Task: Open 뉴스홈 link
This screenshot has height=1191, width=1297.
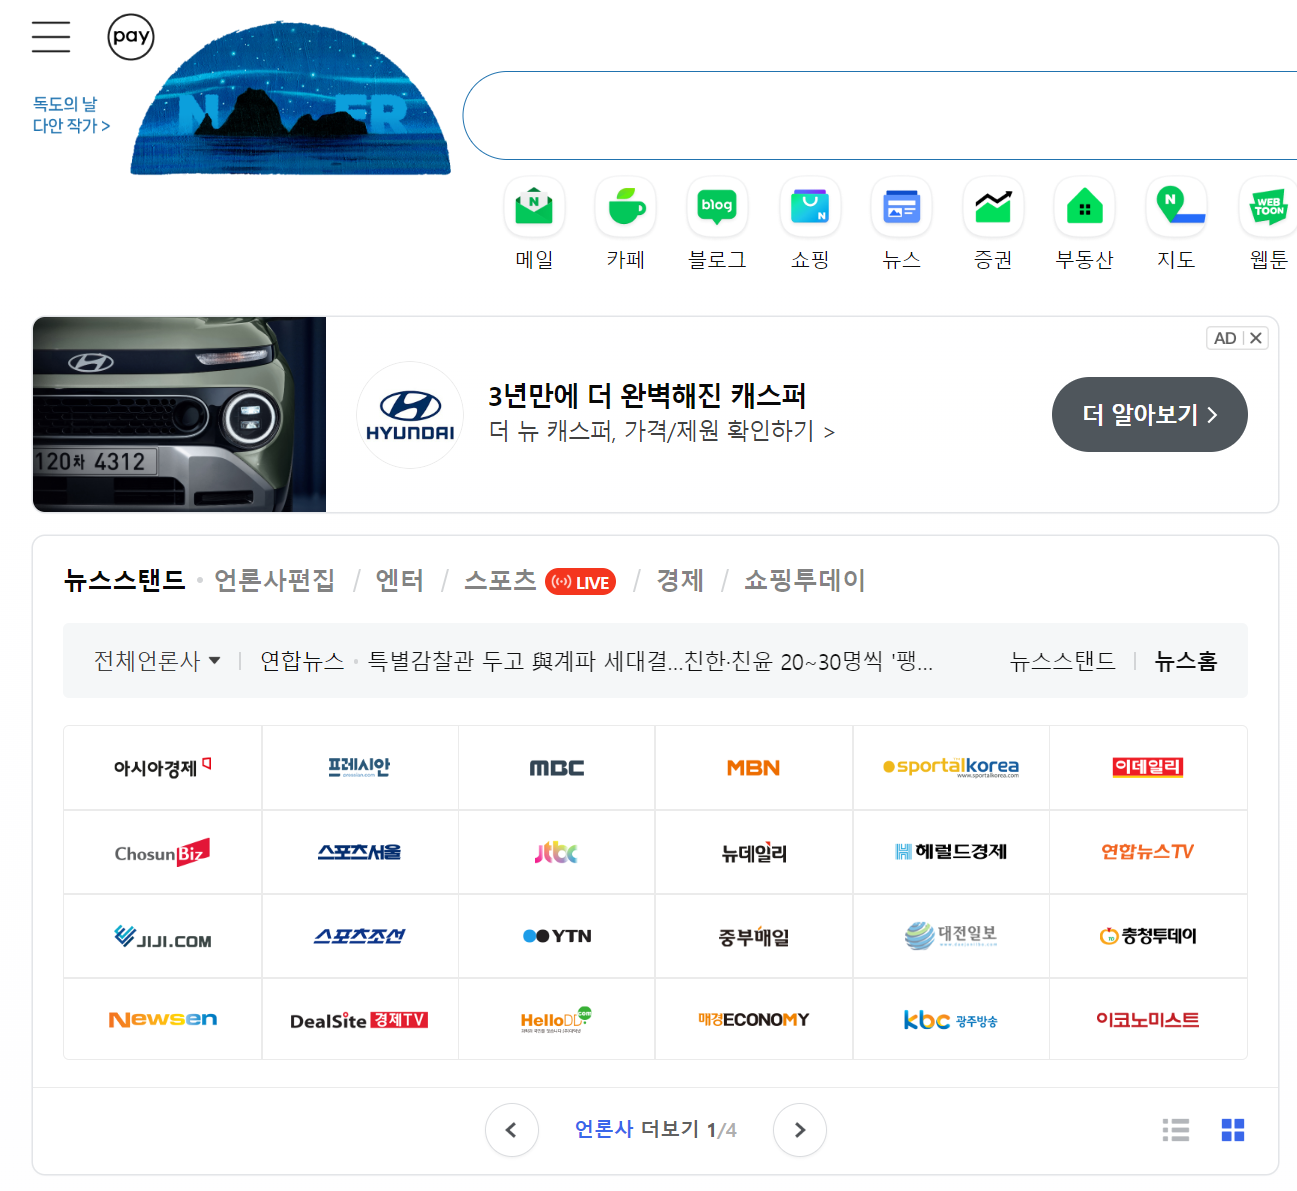Action: [x=1186, y=661]
